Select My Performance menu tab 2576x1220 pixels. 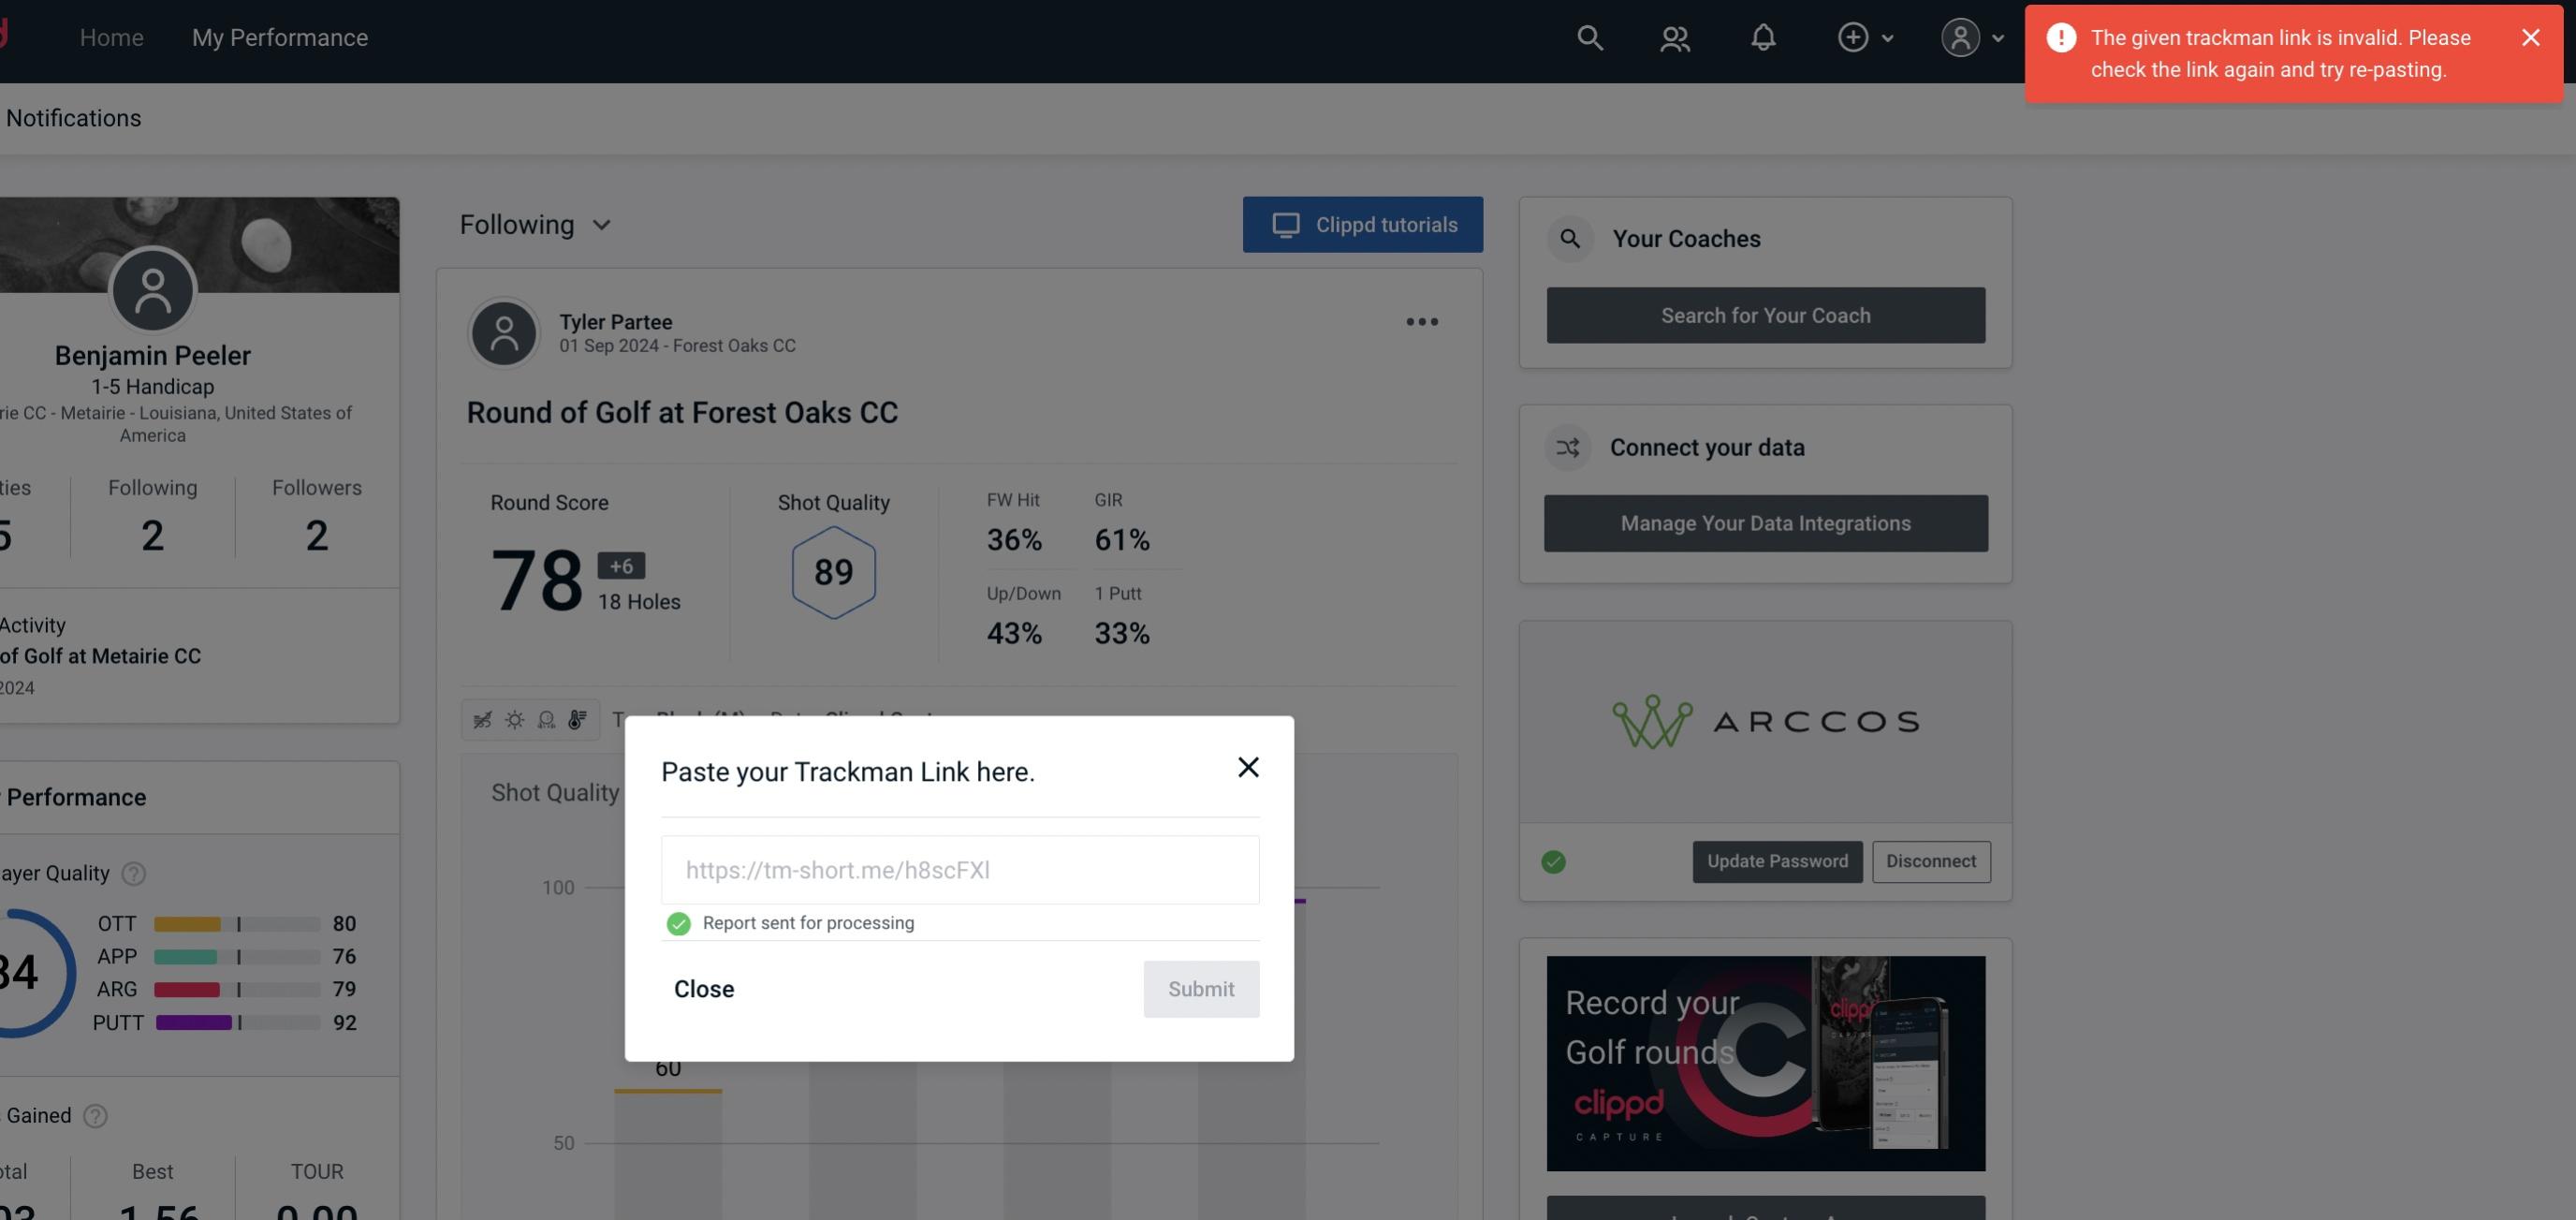(x=279, y=35)
